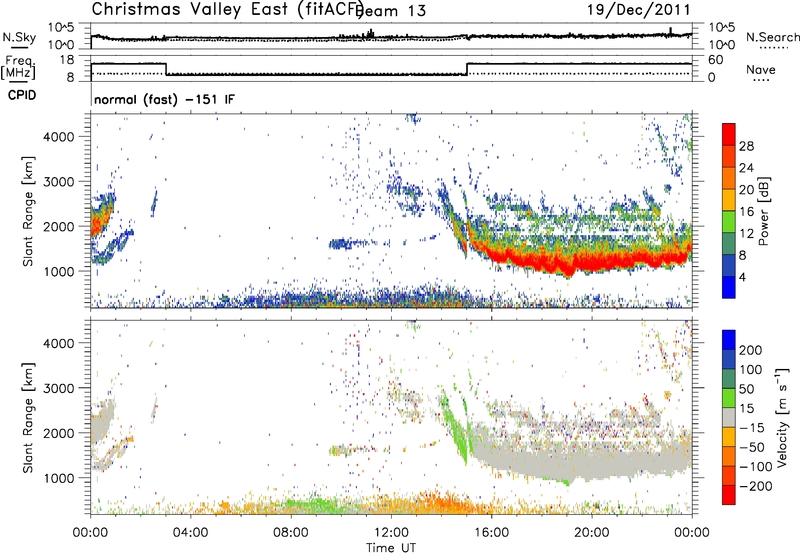800x554 pixels.
Task: Click the 'CPID' label
Action: [22, 95]
